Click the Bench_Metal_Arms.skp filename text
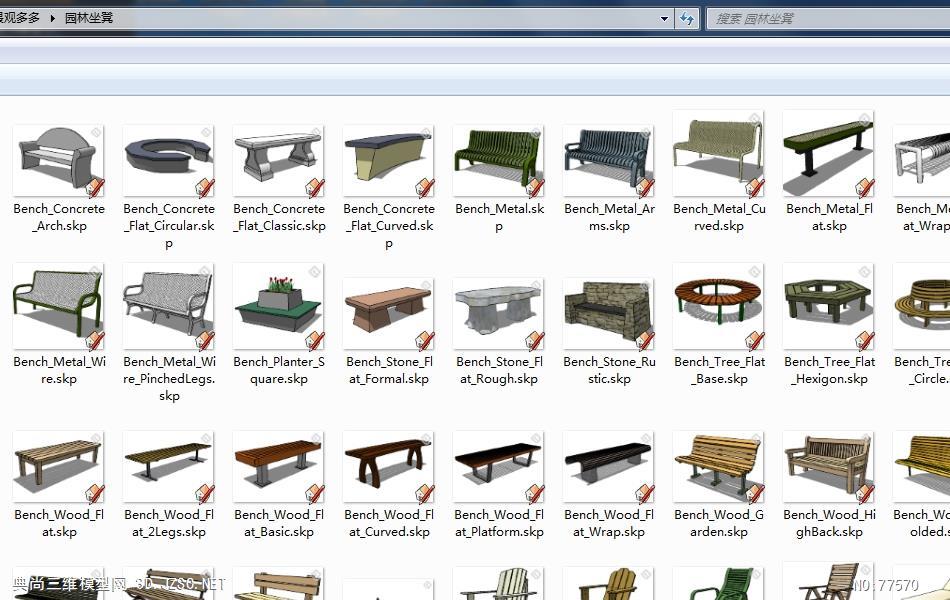This screenshot has width=950, height=600. tap(609, 217)
